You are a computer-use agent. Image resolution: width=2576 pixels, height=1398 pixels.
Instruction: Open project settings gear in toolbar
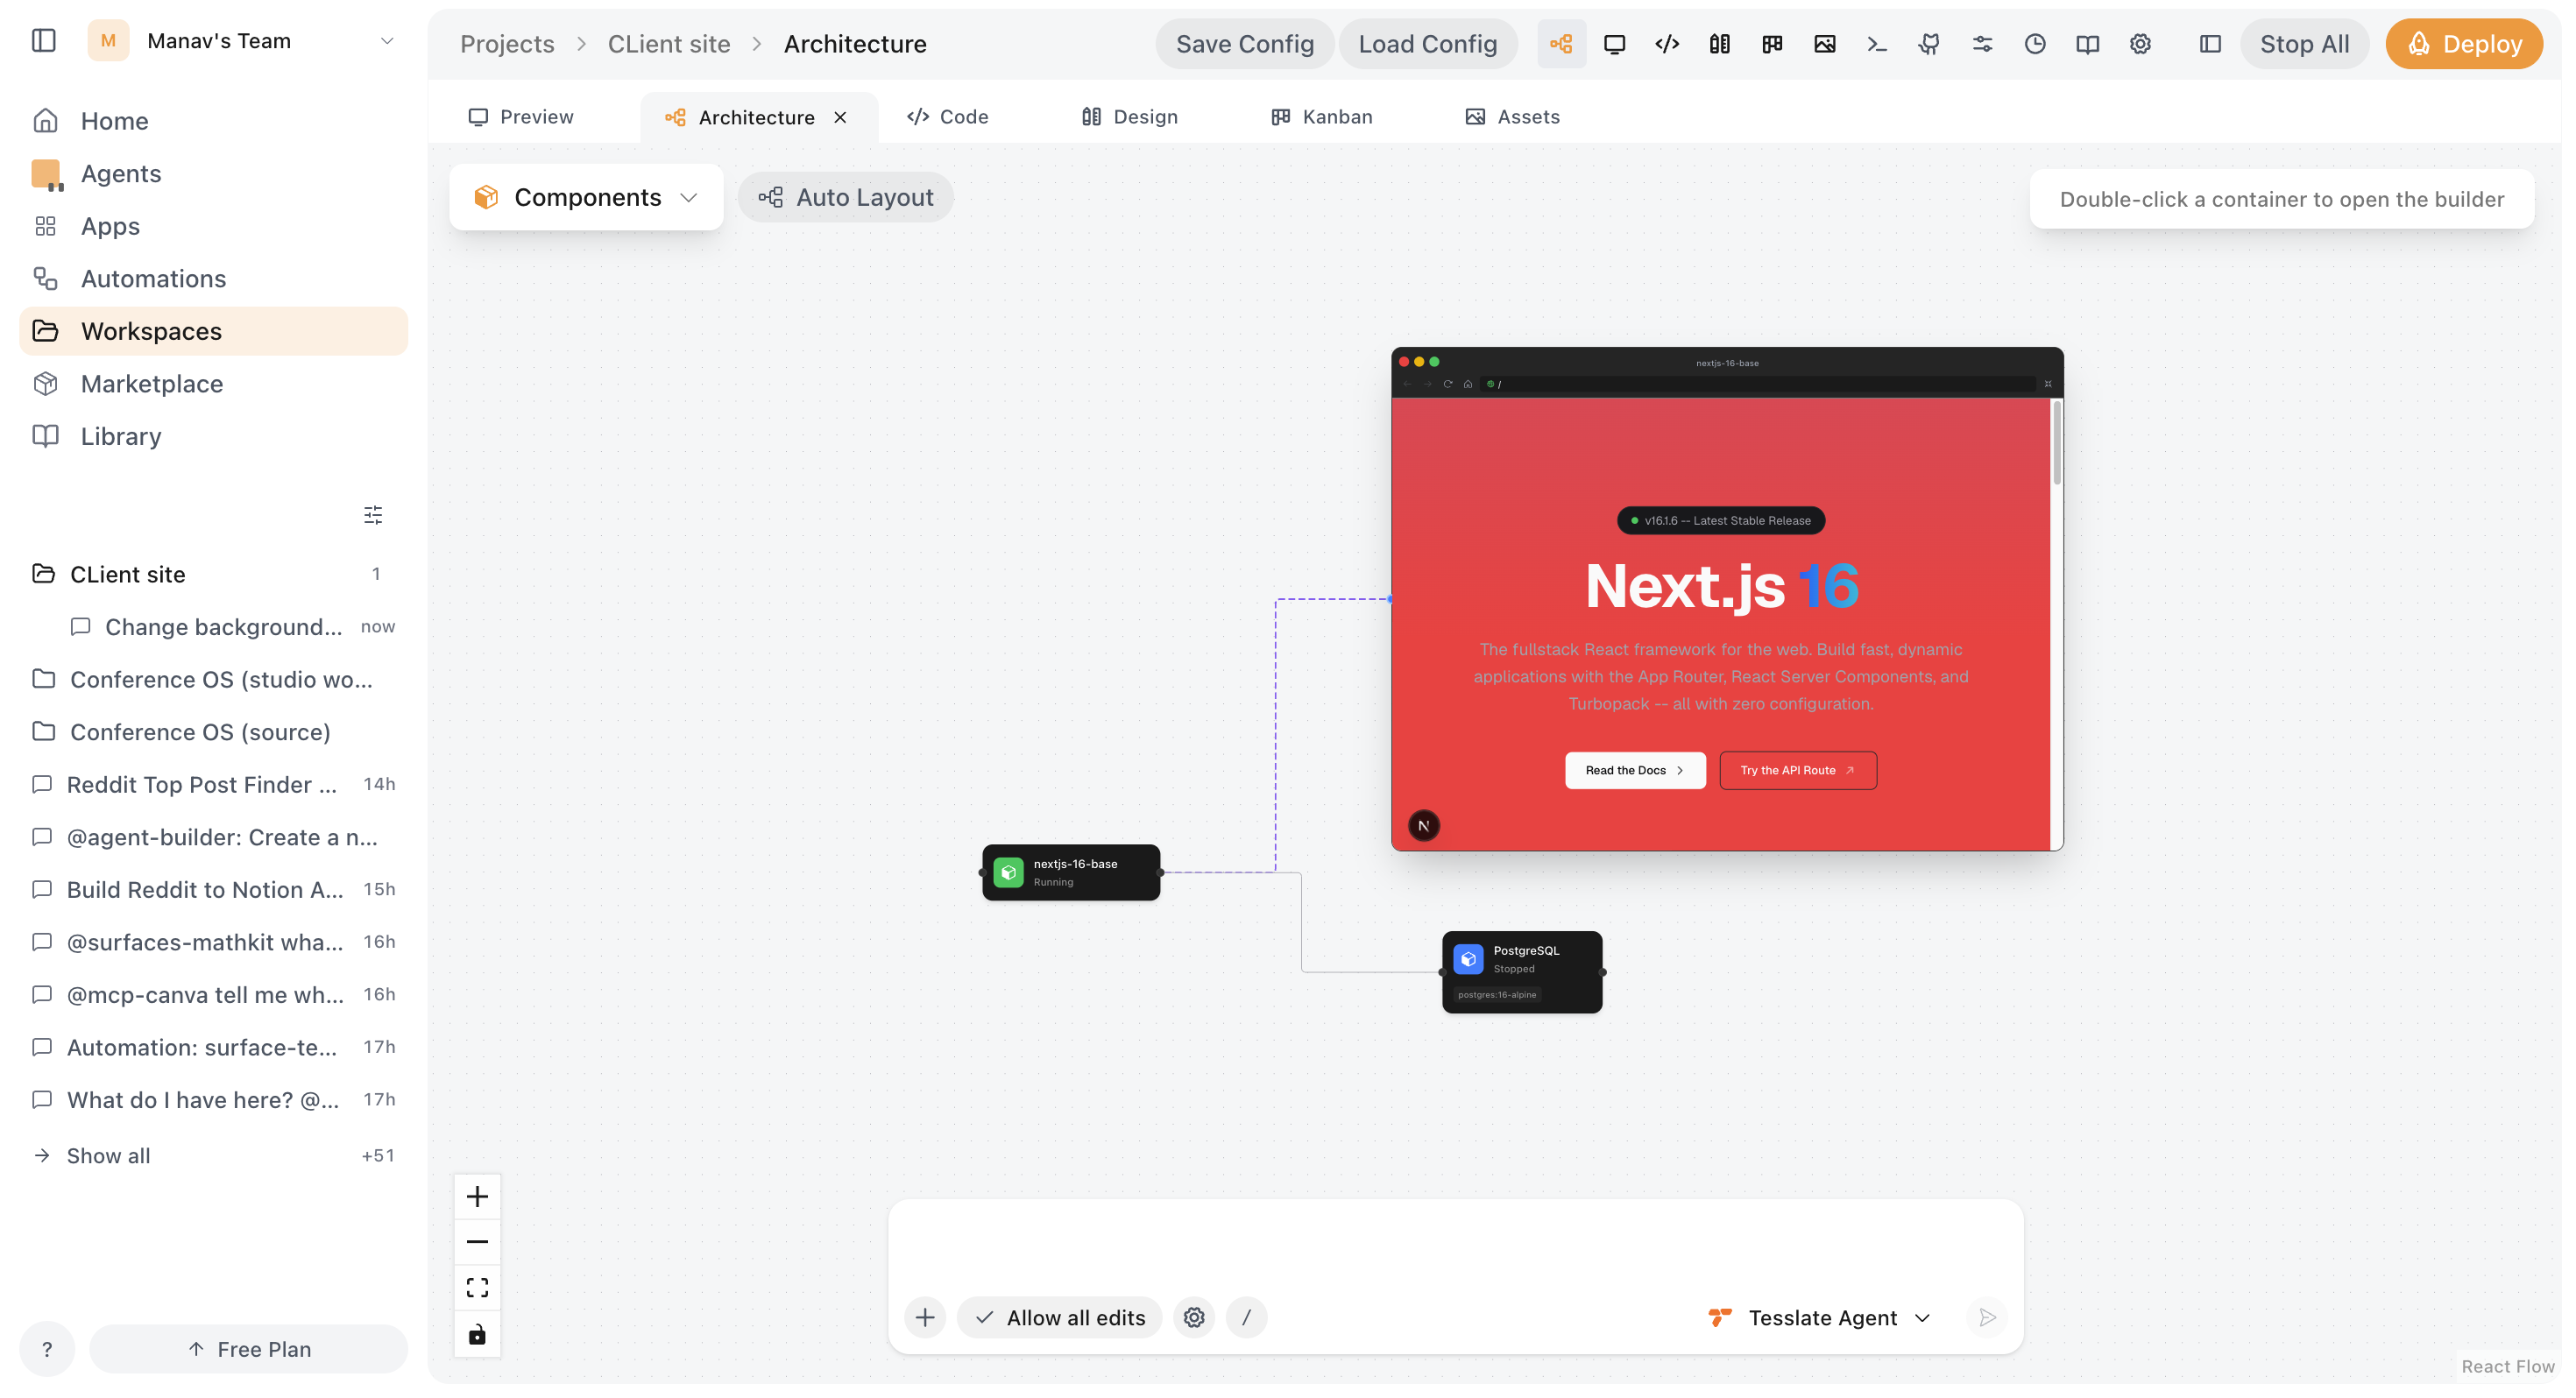coord(2140,44)
